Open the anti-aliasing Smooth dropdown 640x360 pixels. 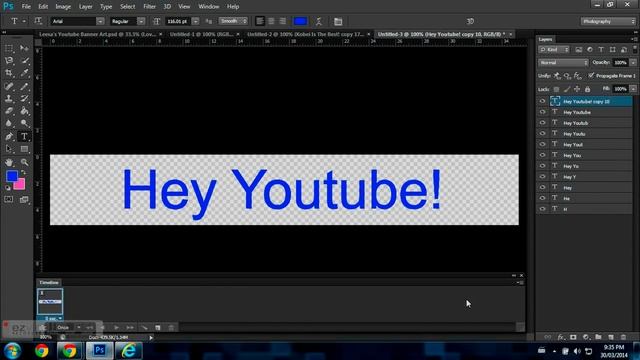tap(233, 21)
